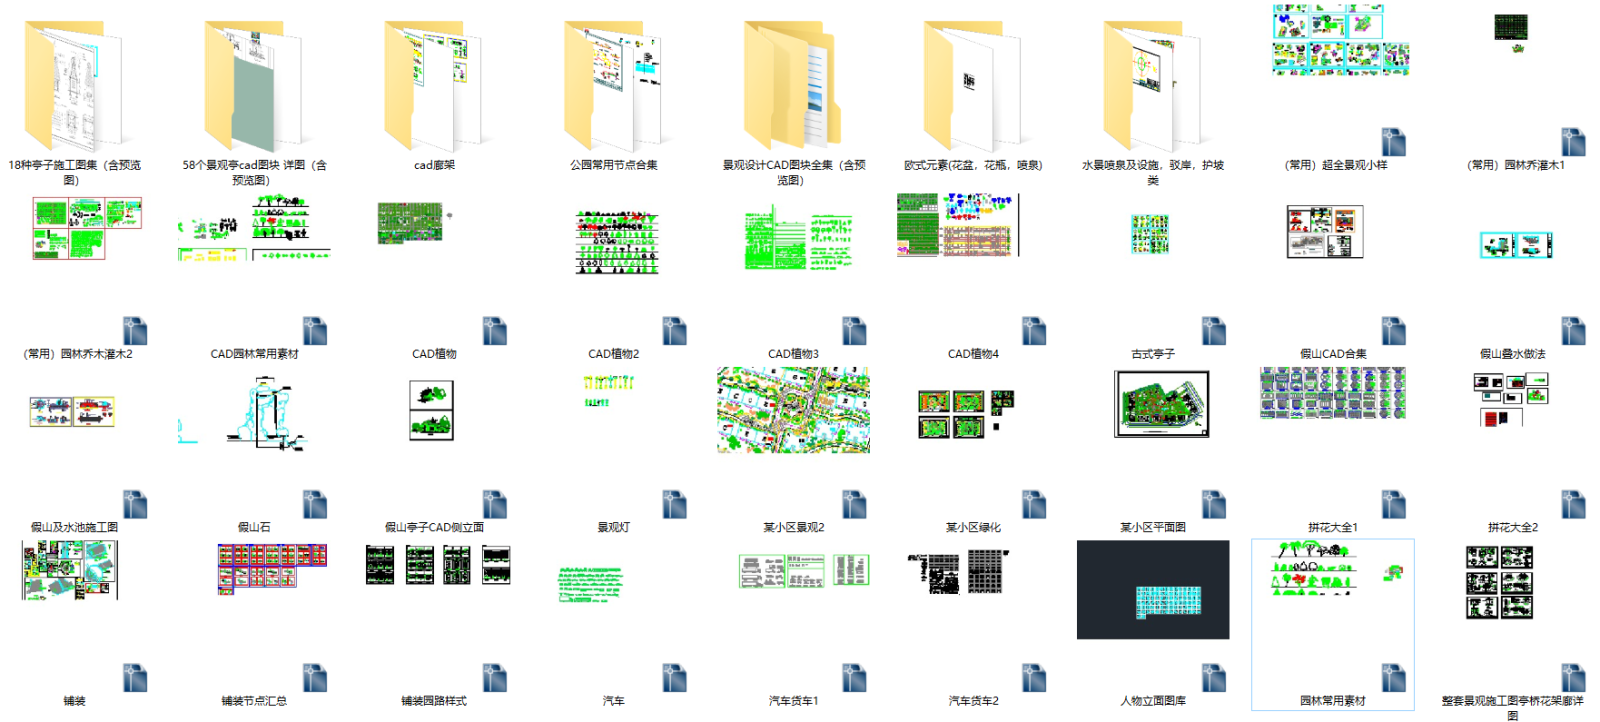Screen dimensions: 1600x722
Task: Open the 景观设计CAD图块全集 folder
Action: click(794, 87)
